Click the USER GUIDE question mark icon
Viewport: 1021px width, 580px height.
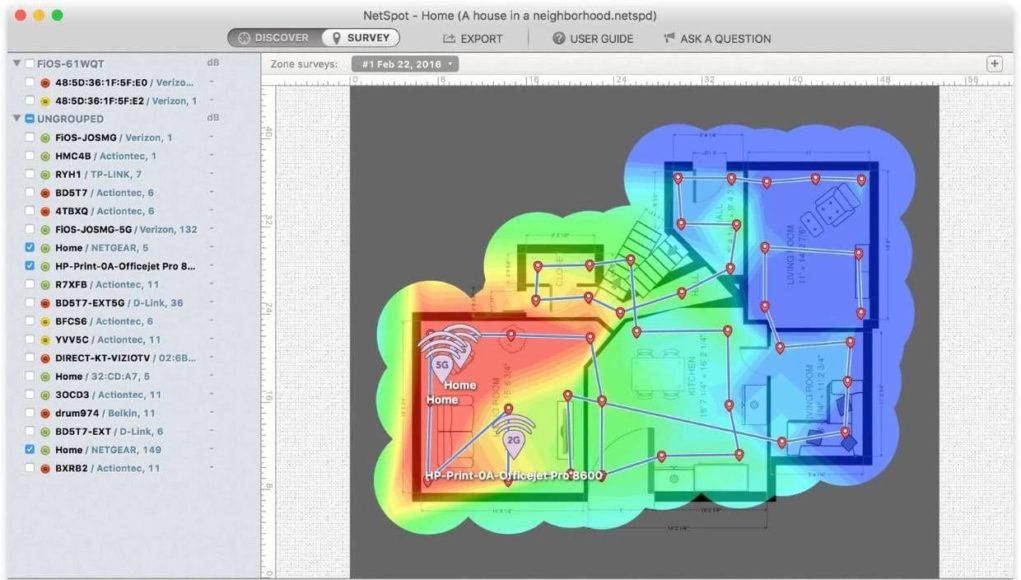(559, 38)
